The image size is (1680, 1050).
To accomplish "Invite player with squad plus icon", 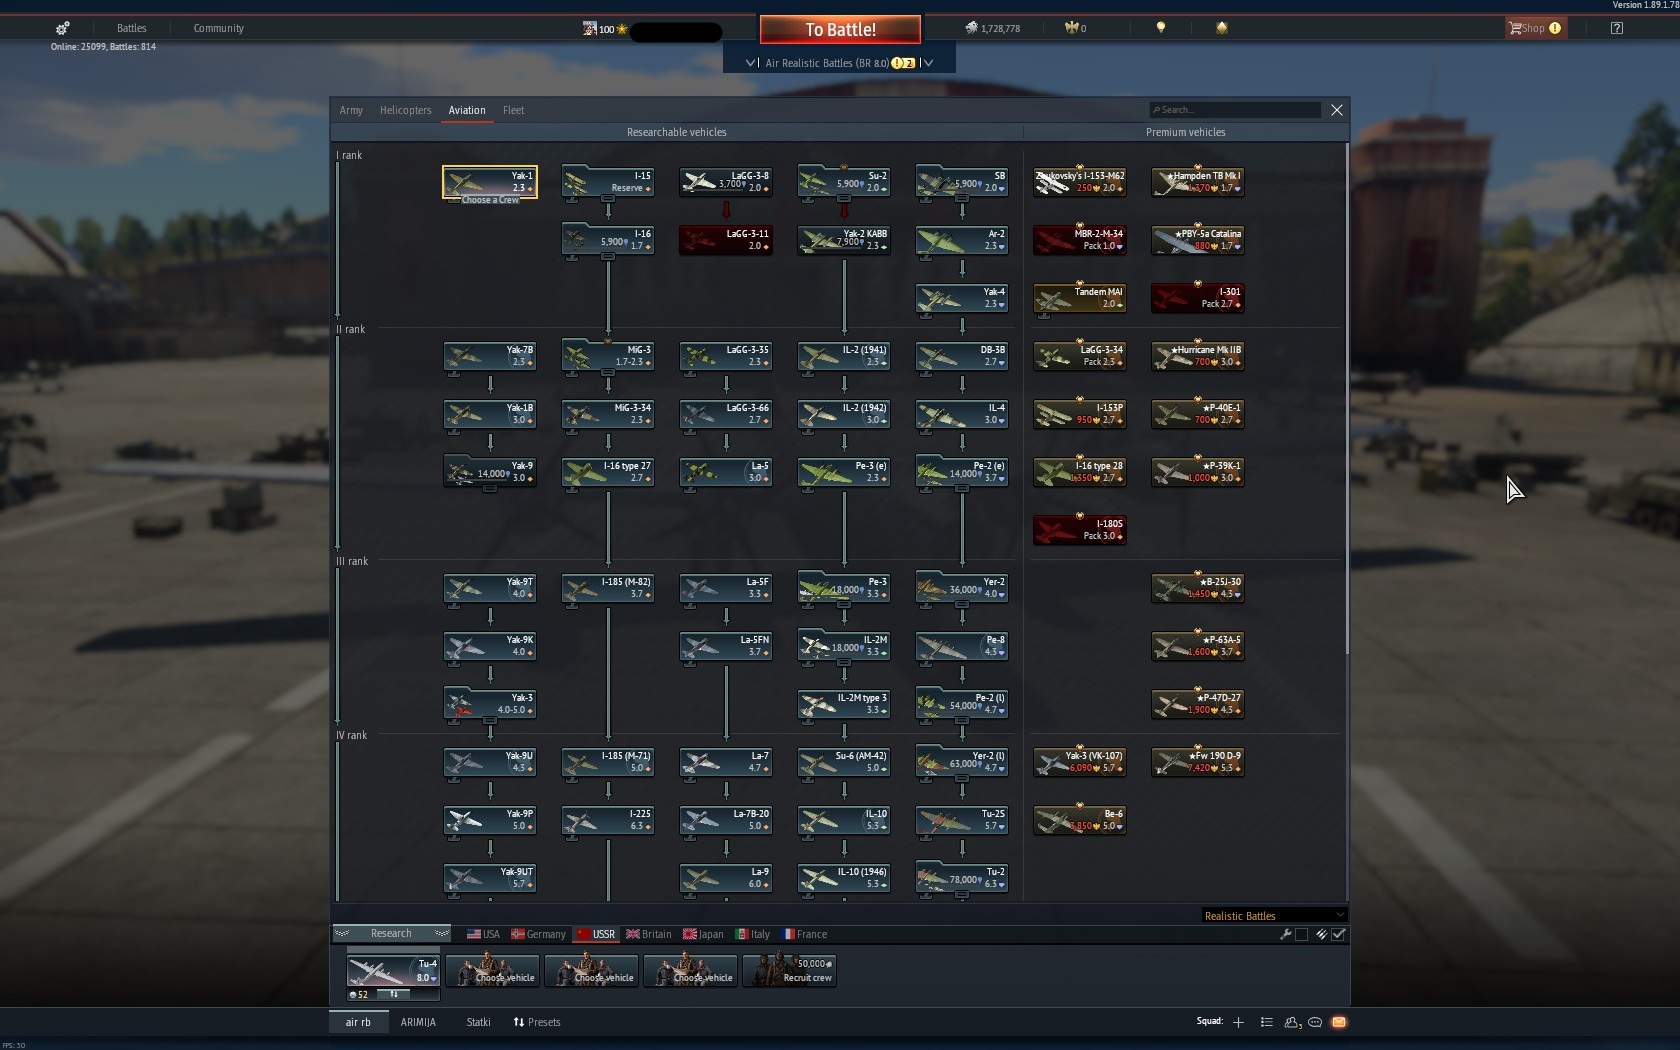I will [x=1238, y=1022].
